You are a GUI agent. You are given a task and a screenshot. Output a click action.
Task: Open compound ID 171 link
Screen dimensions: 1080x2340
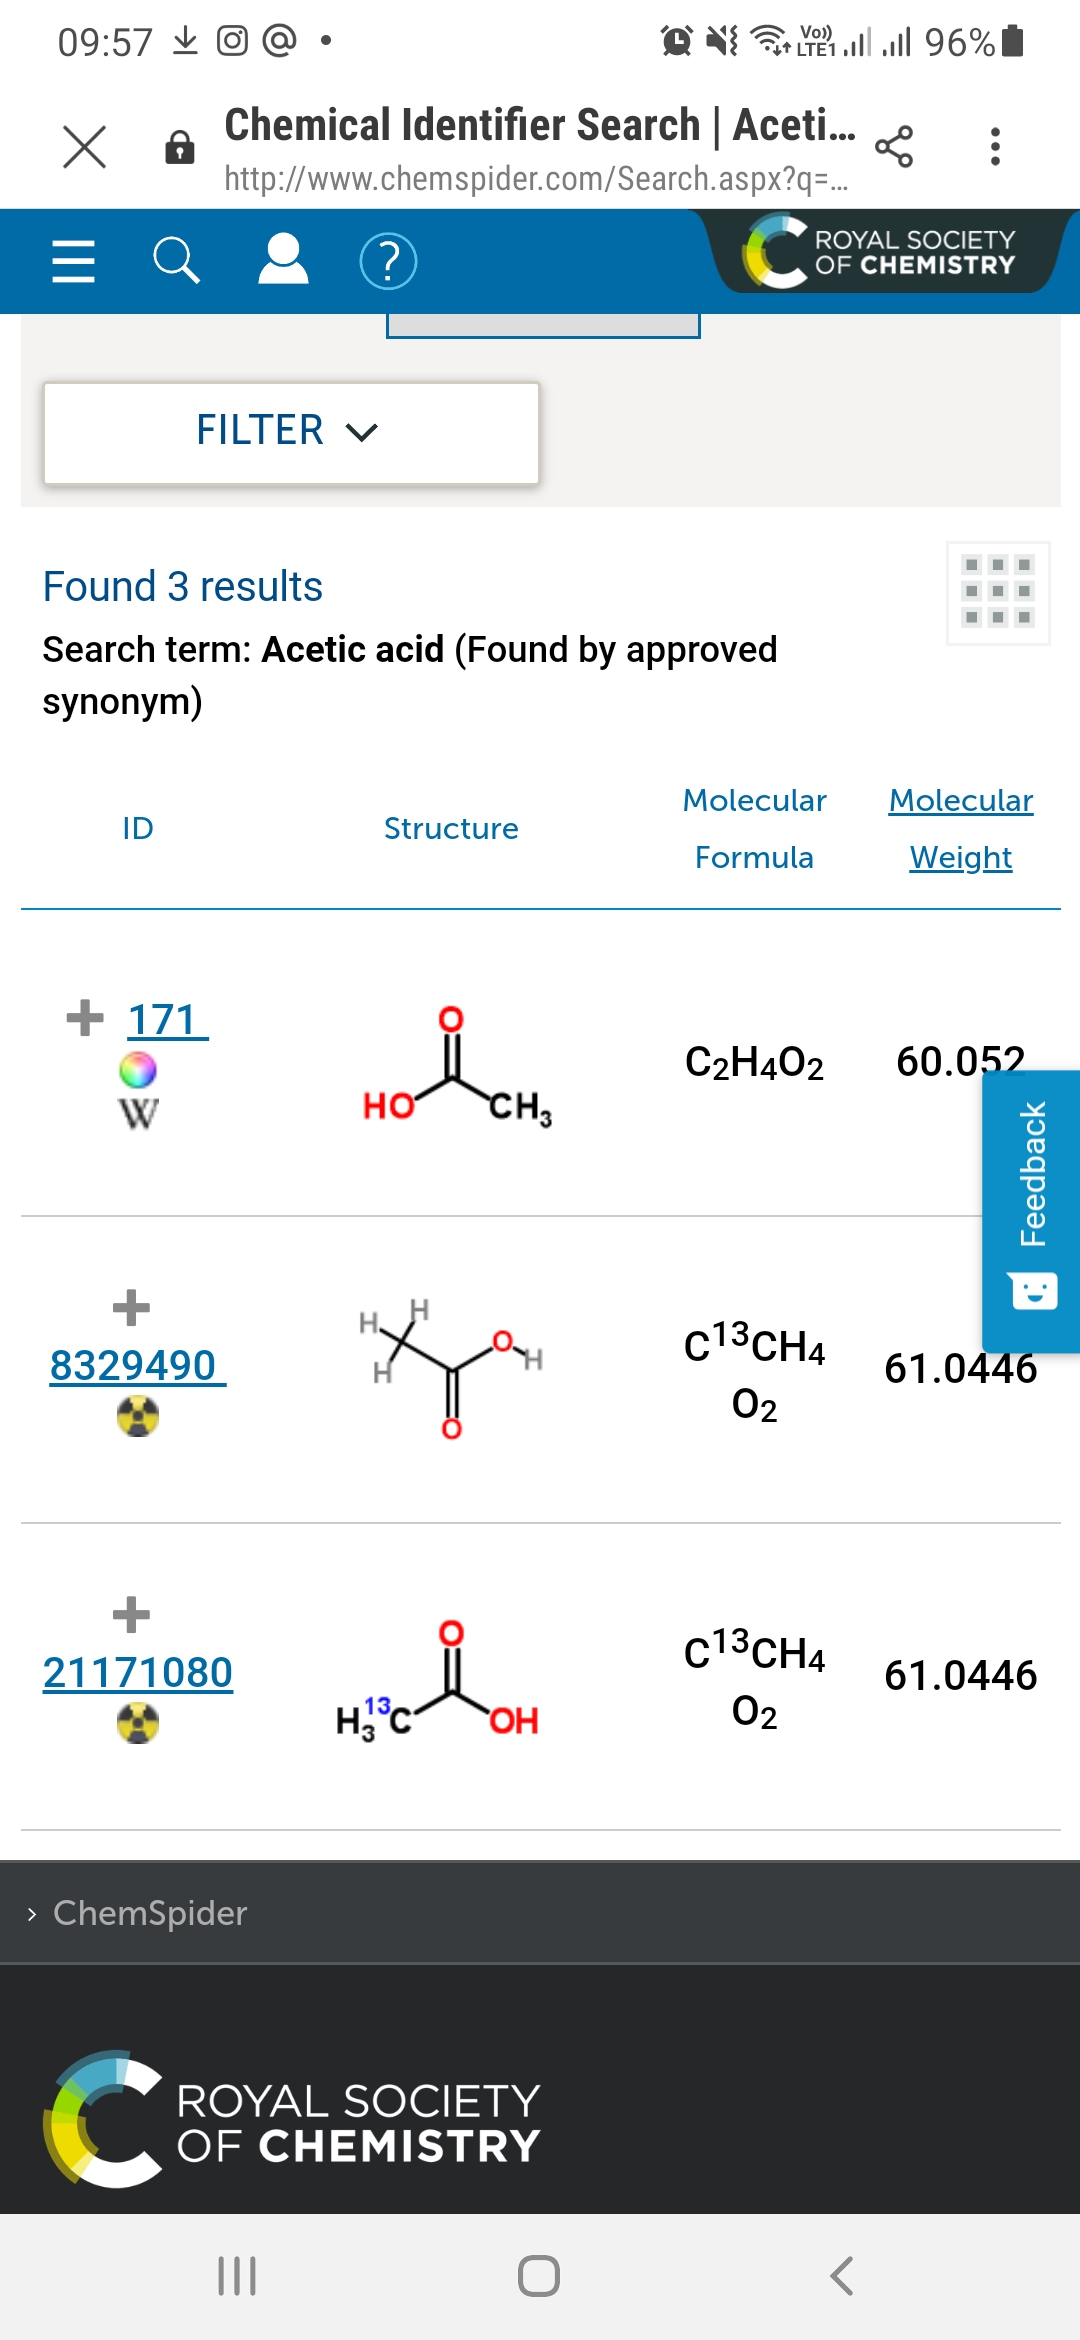[x=168, y=1020]
